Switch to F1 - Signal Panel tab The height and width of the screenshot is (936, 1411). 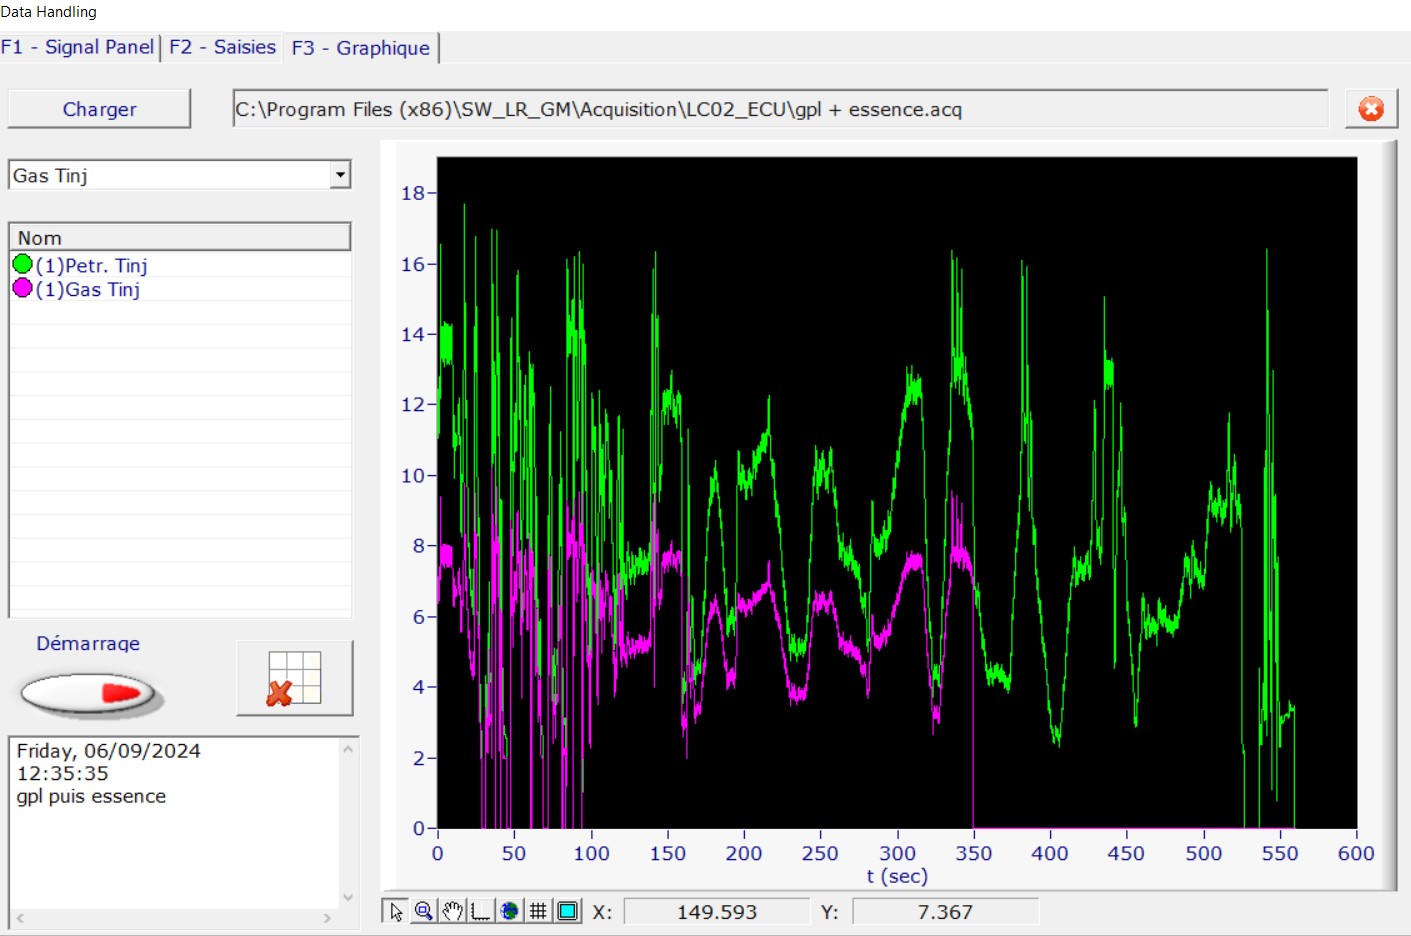tap(78, 47)
